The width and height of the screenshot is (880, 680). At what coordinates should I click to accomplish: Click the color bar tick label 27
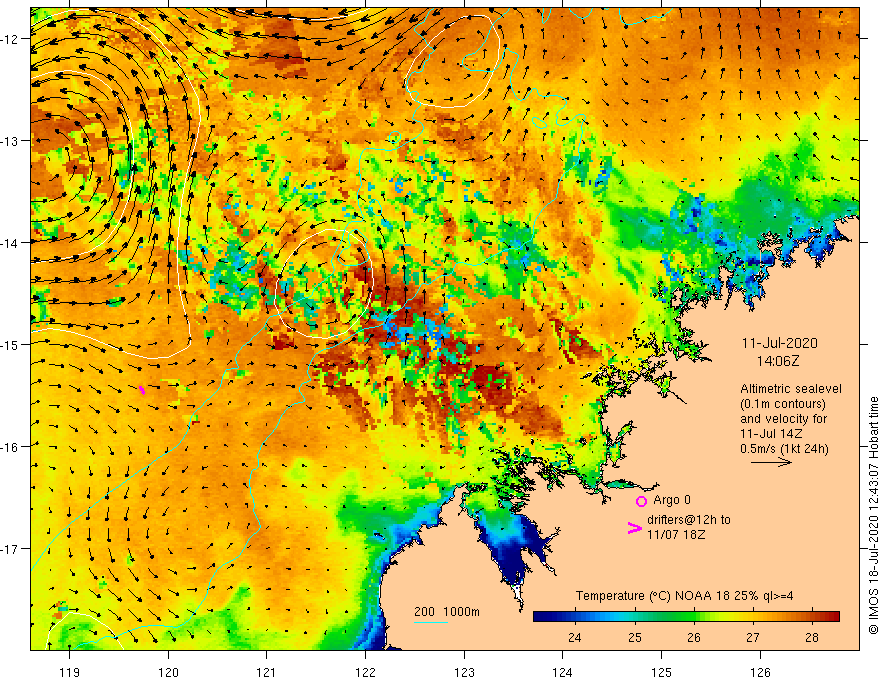753,637
